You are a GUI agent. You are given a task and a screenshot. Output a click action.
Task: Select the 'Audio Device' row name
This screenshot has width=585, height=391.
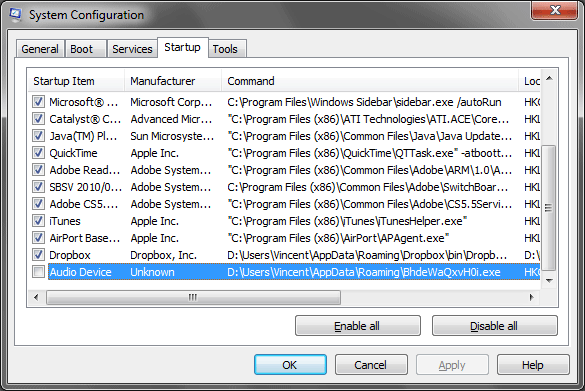81,272
